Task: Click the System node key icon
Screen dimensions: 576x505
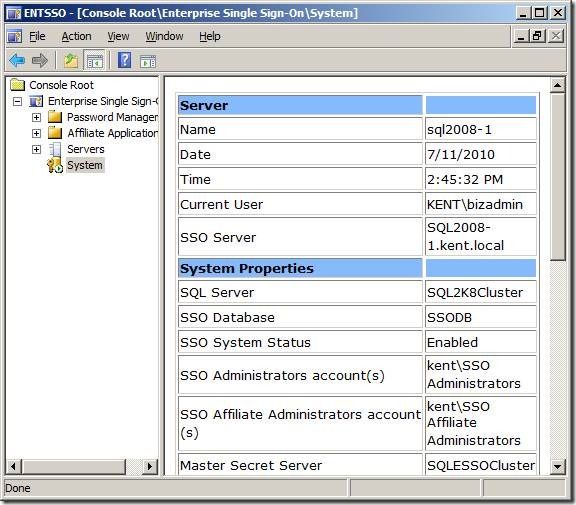Action: [55, 165]
